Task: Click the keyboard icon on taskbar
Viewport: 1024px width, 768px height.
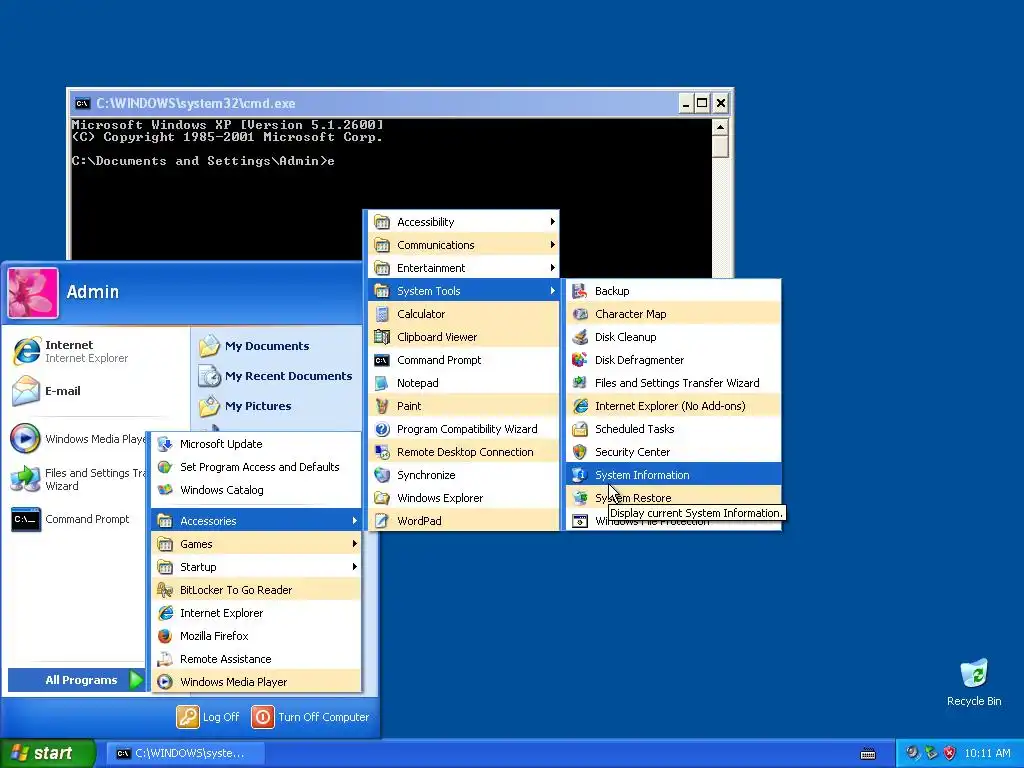Action: pos(868,754)
